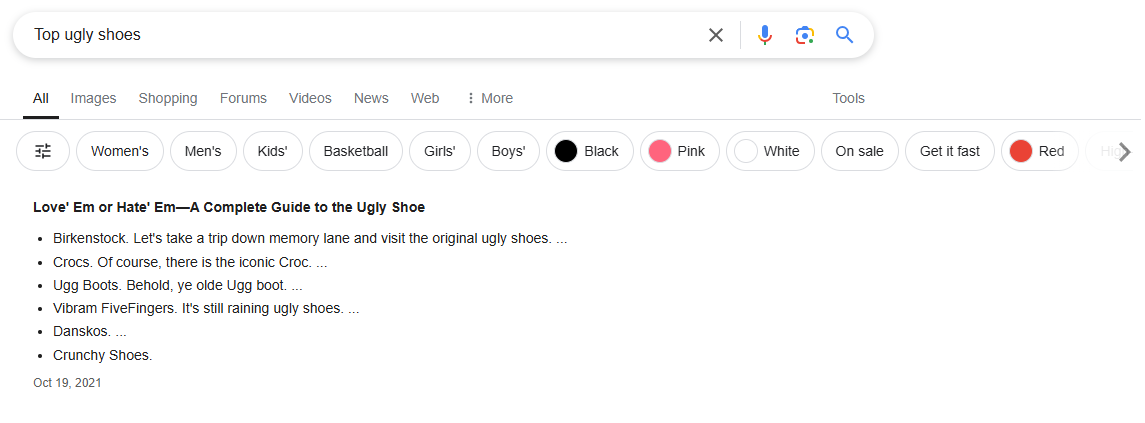Open the More tabs menu
The image size is (1145, 423).
pyautogui.click(x=489, y=98)
